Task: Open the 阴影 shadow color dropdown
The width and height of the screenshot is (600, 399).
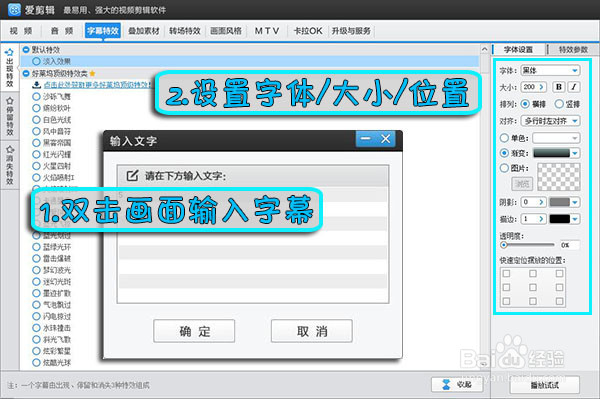Action: [x=575, y=202]
